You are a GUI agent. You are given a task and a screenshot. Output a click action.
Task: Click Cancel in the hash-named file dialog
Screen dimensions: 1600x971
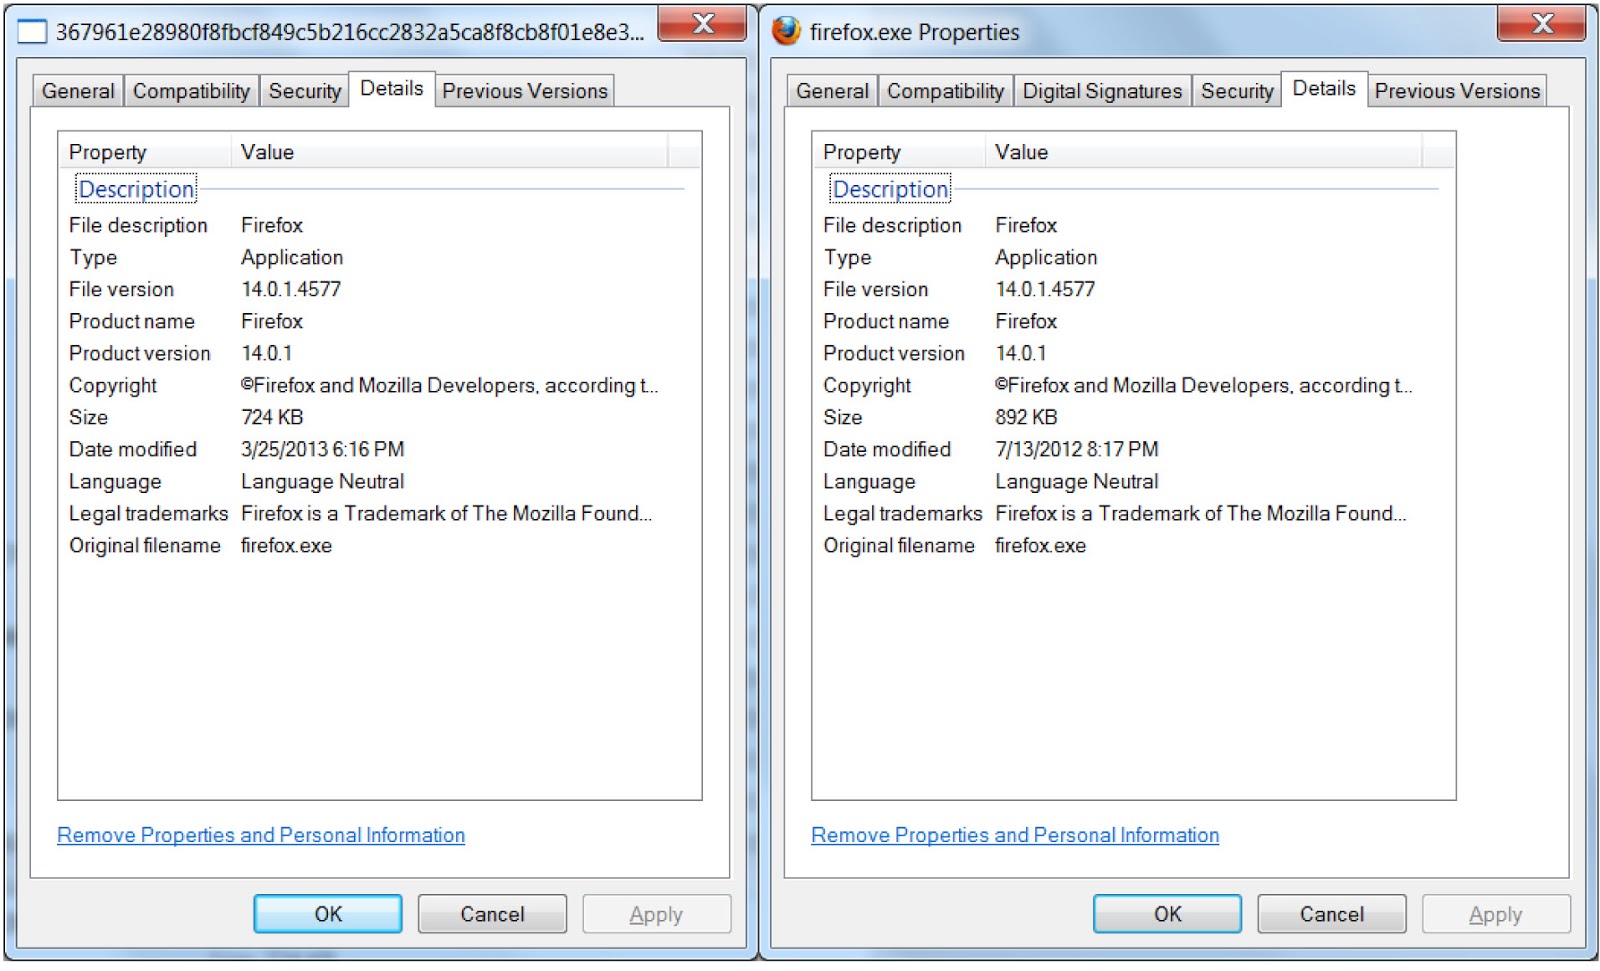pyautogui.click(x=492, y=914)
